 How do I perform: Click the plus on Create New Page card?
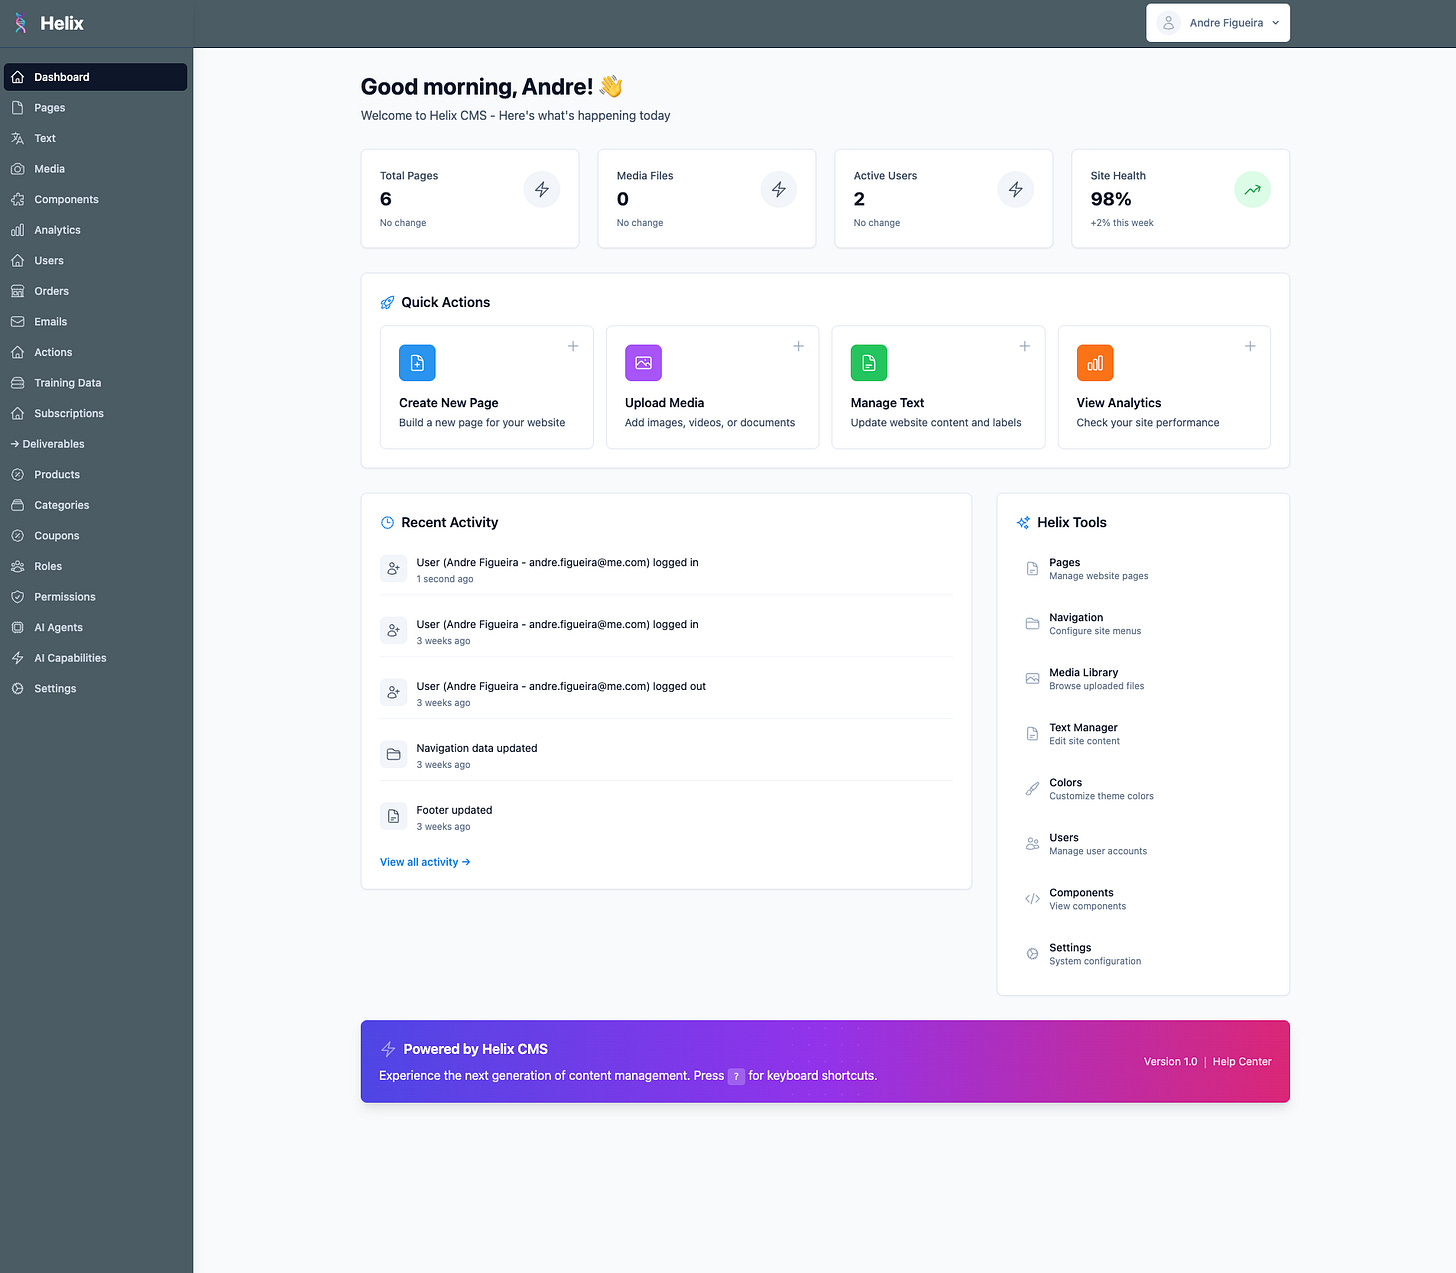[x=573, y=346]
